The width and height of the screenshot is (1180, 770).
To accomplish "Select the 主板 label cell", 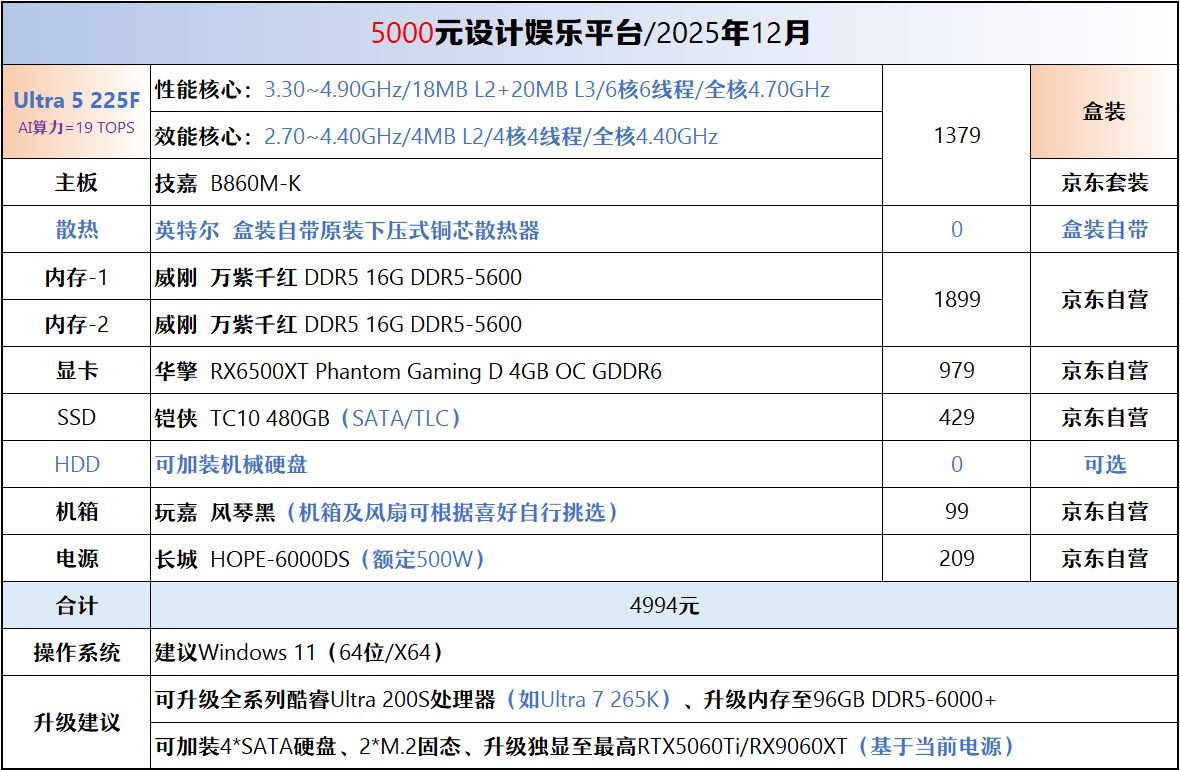I will tap(76, 182).
